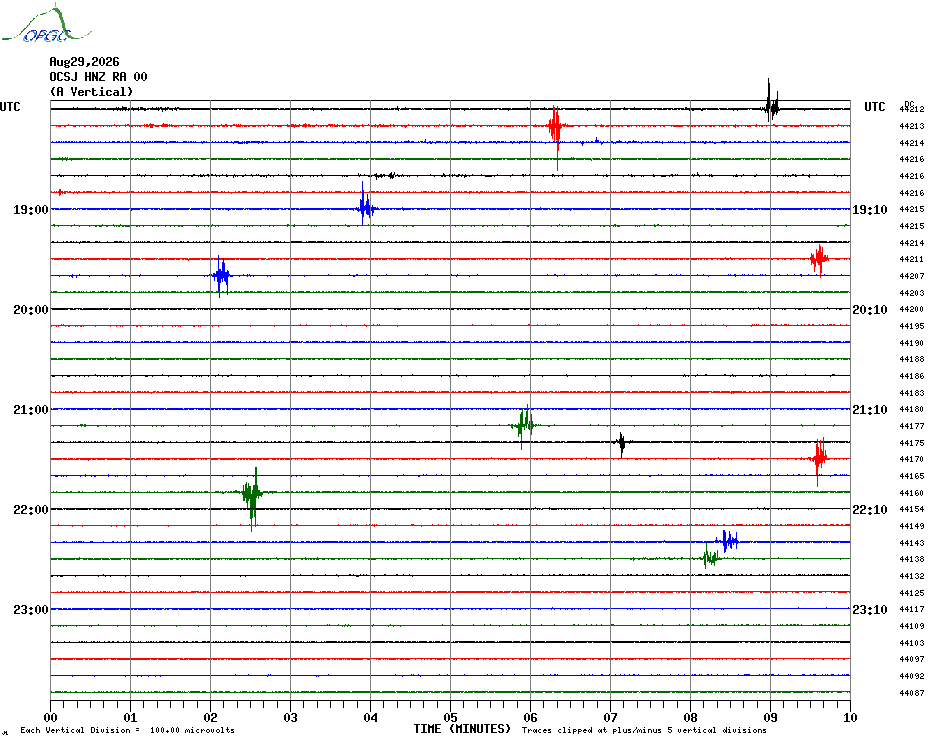Click the black seismic burst on the 44212 trace
This screenshot has height=744, width=930.
[770, 101]
